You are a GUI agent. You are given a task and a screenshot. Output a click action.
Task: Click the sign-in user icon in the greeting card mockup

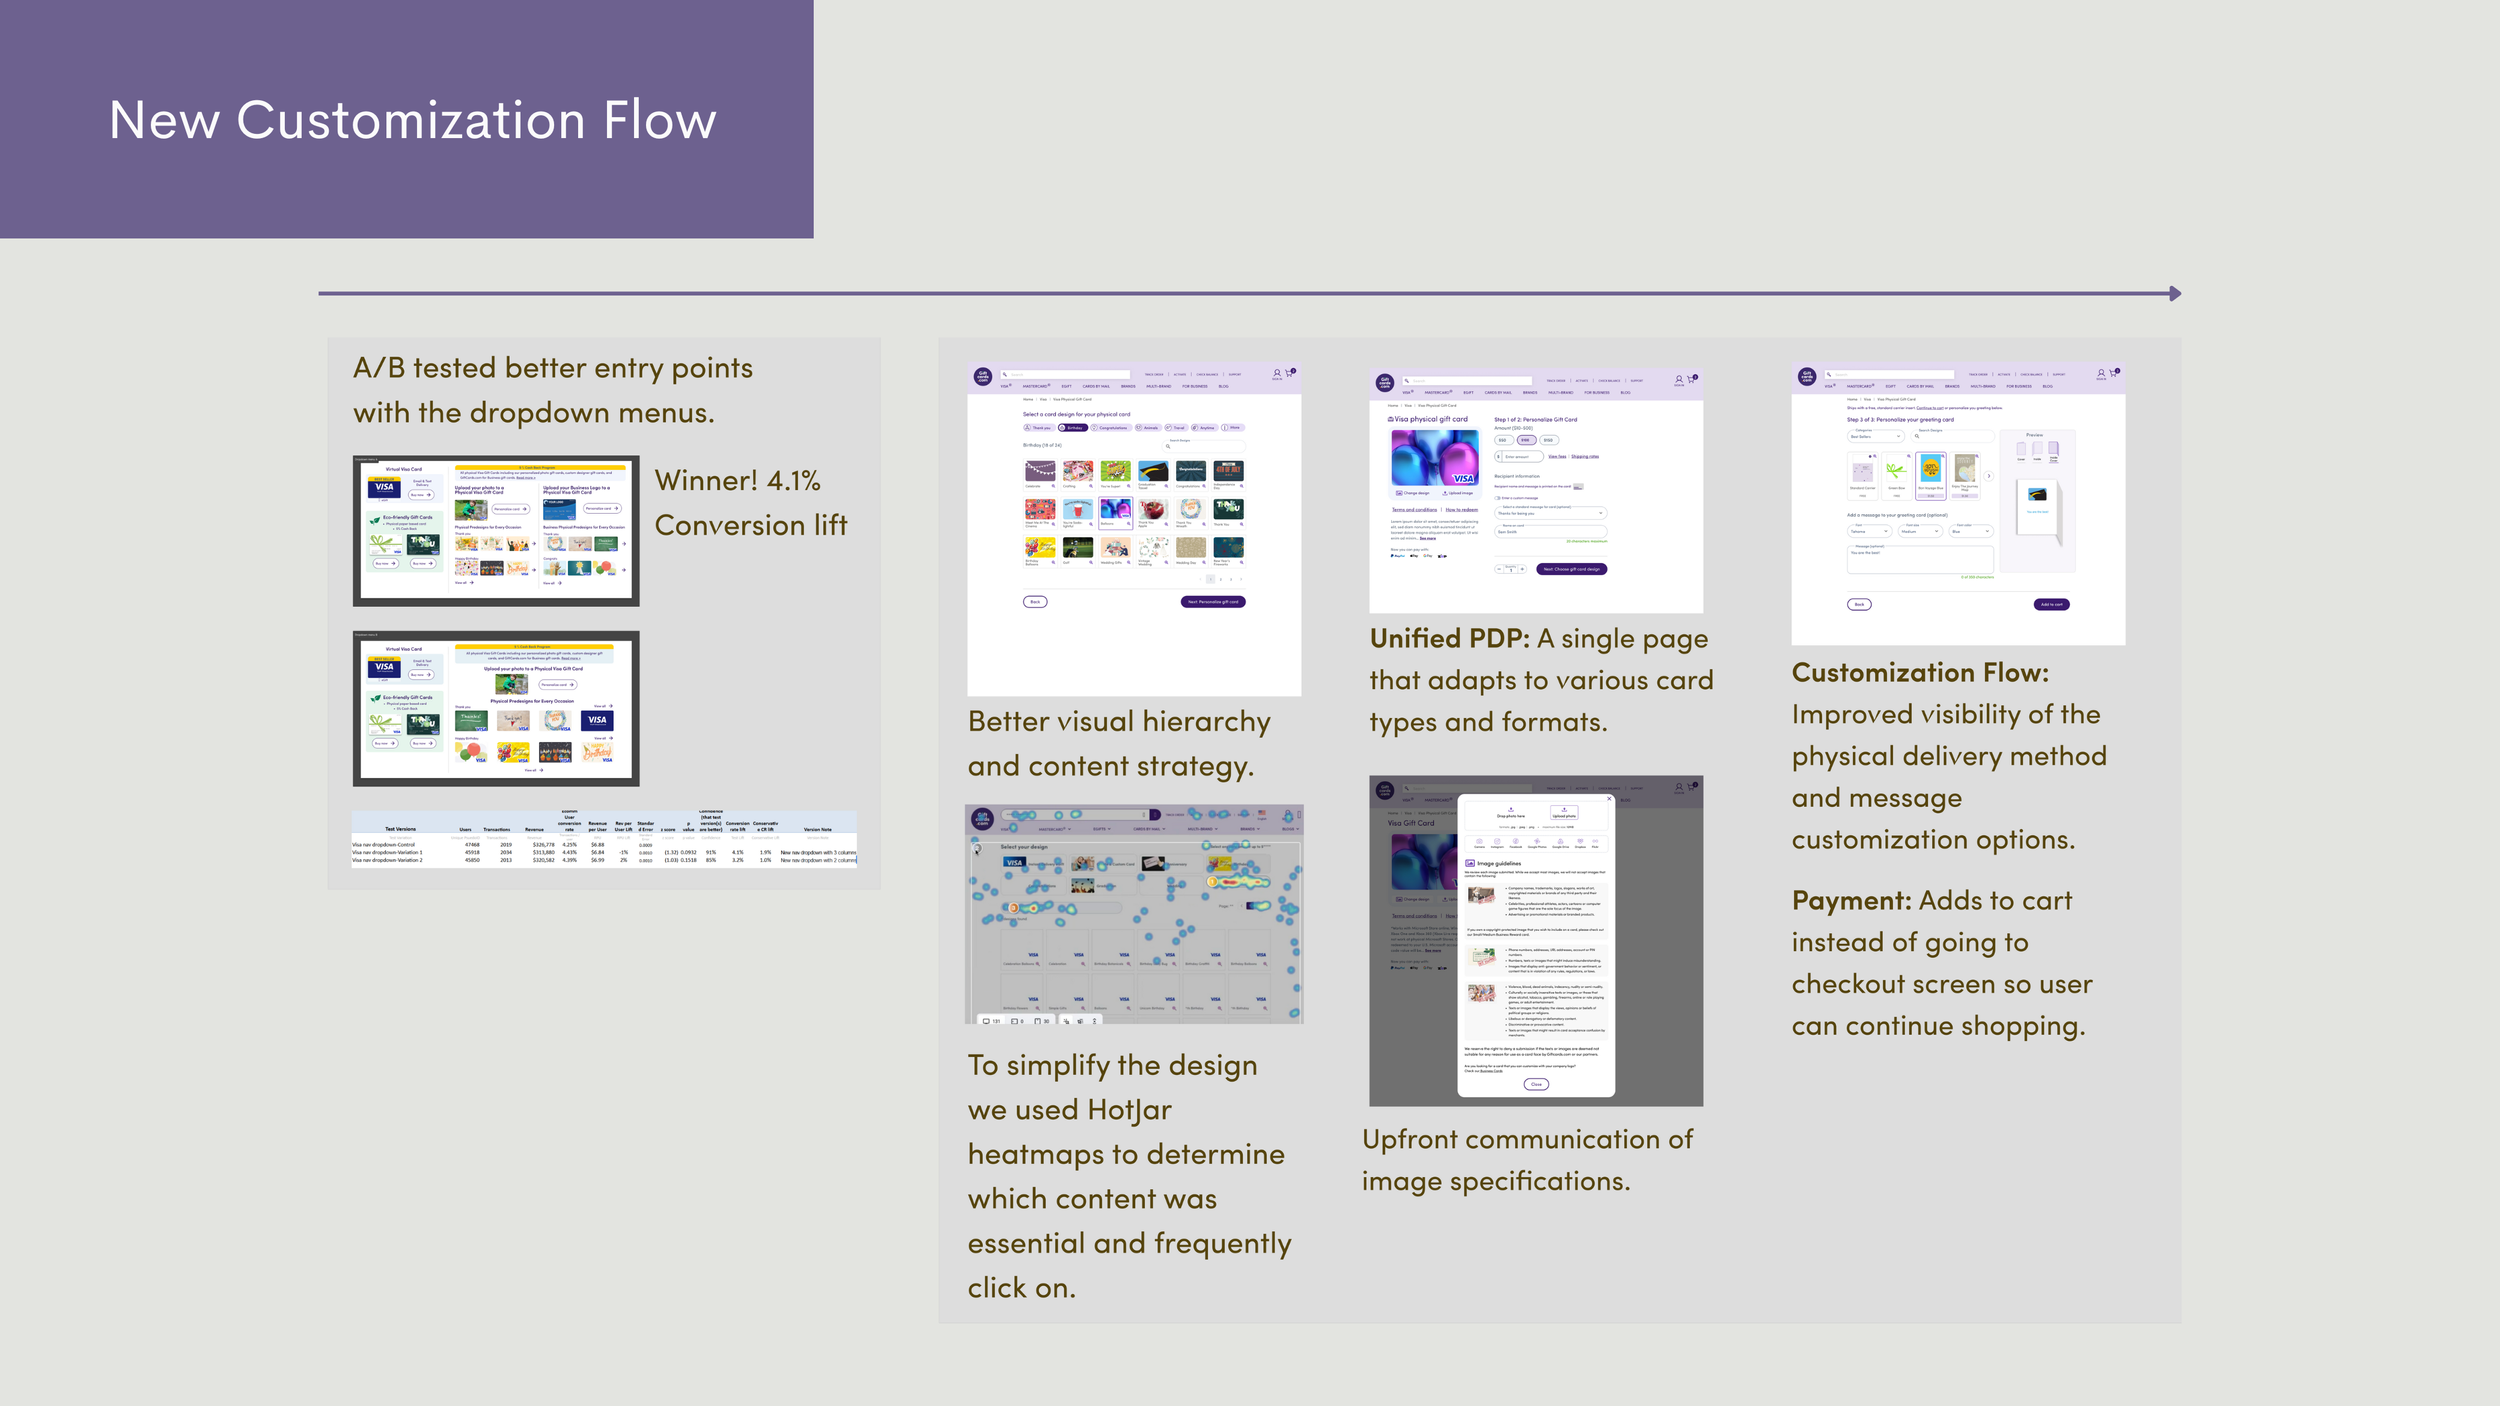[x=2101, y=373]
